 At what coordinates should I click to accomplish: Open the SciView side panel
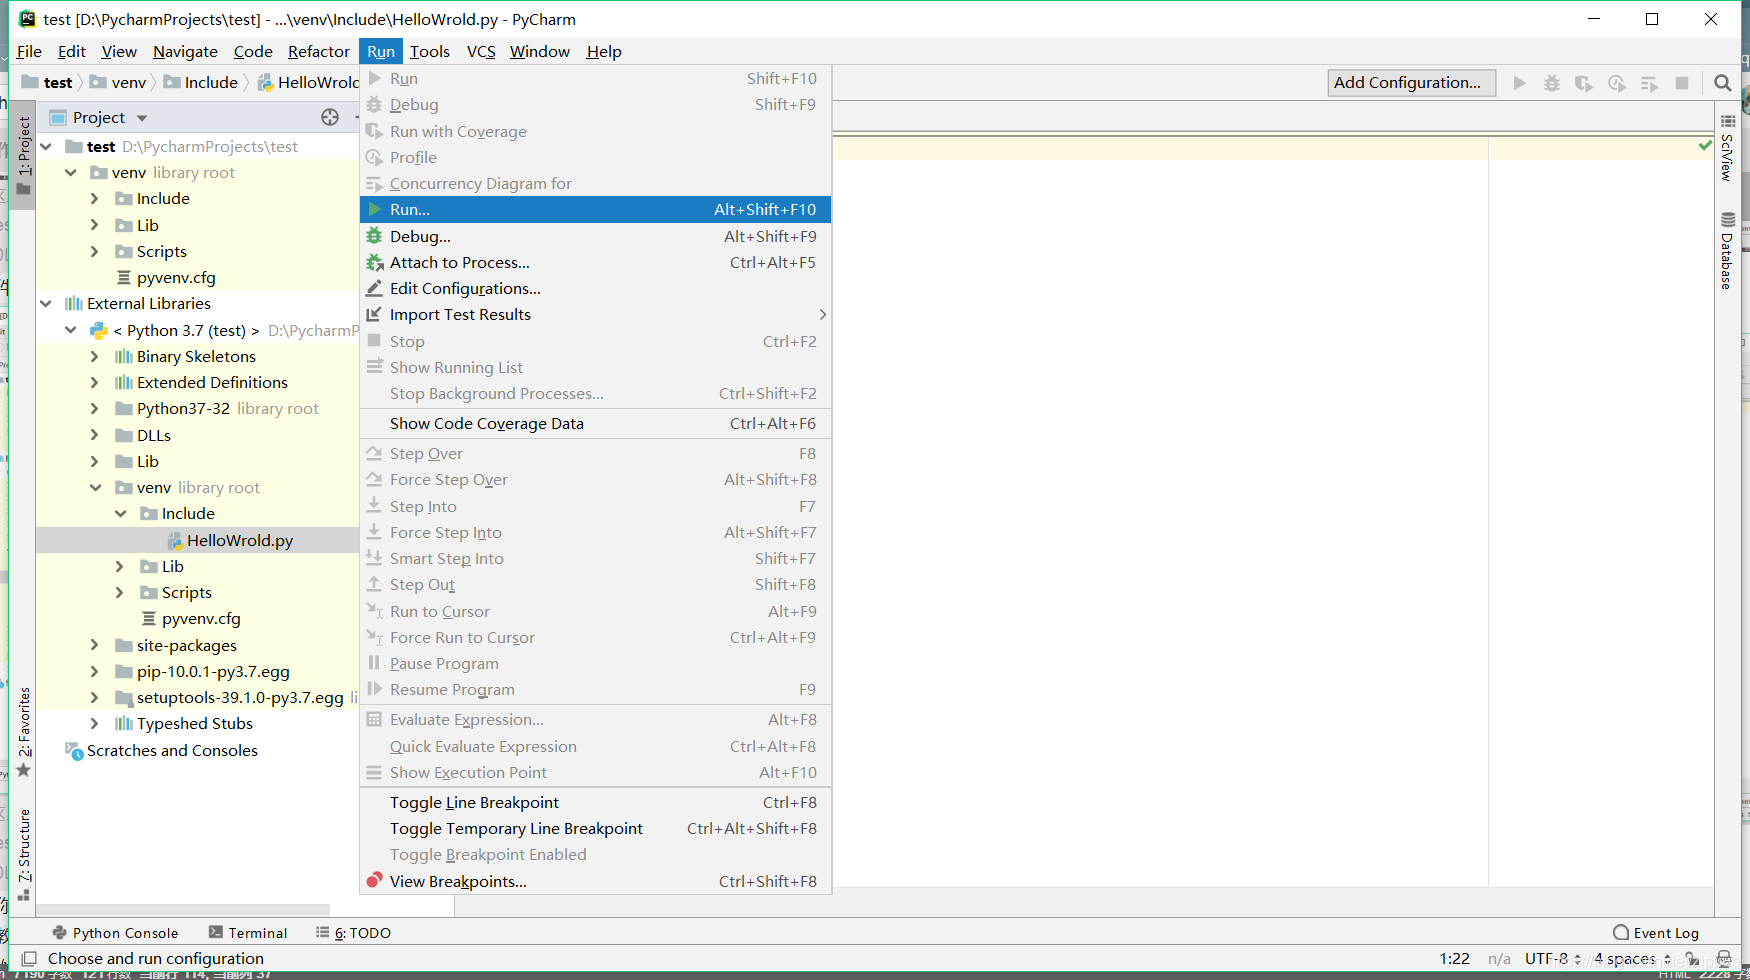pyautogui.click(x=1727, y=147)
